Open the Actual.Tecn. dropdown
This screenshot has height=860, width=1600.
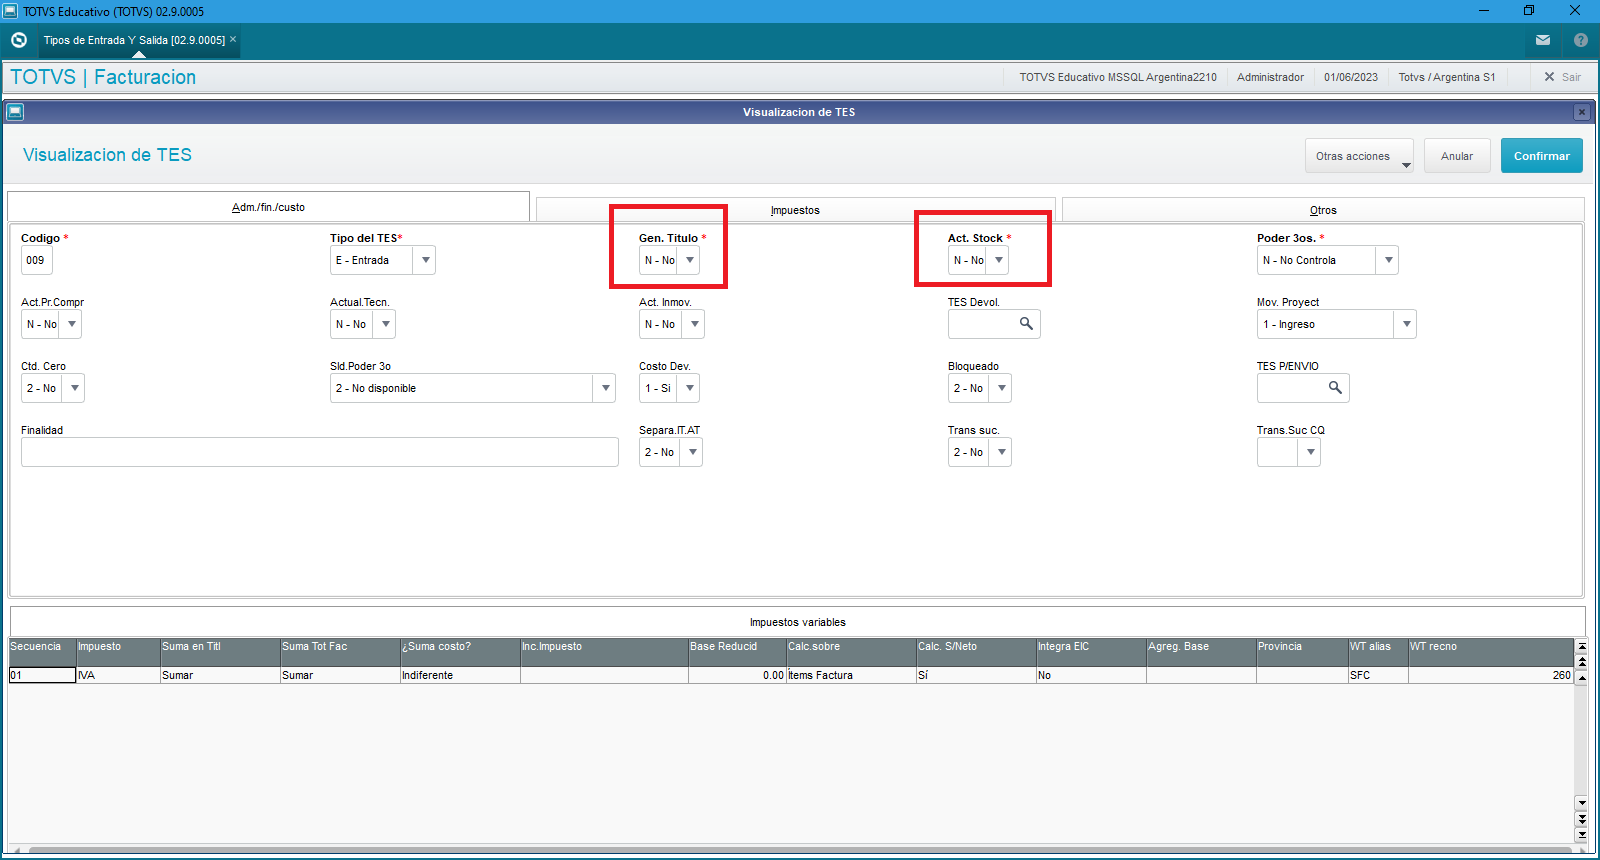point(363,324)
